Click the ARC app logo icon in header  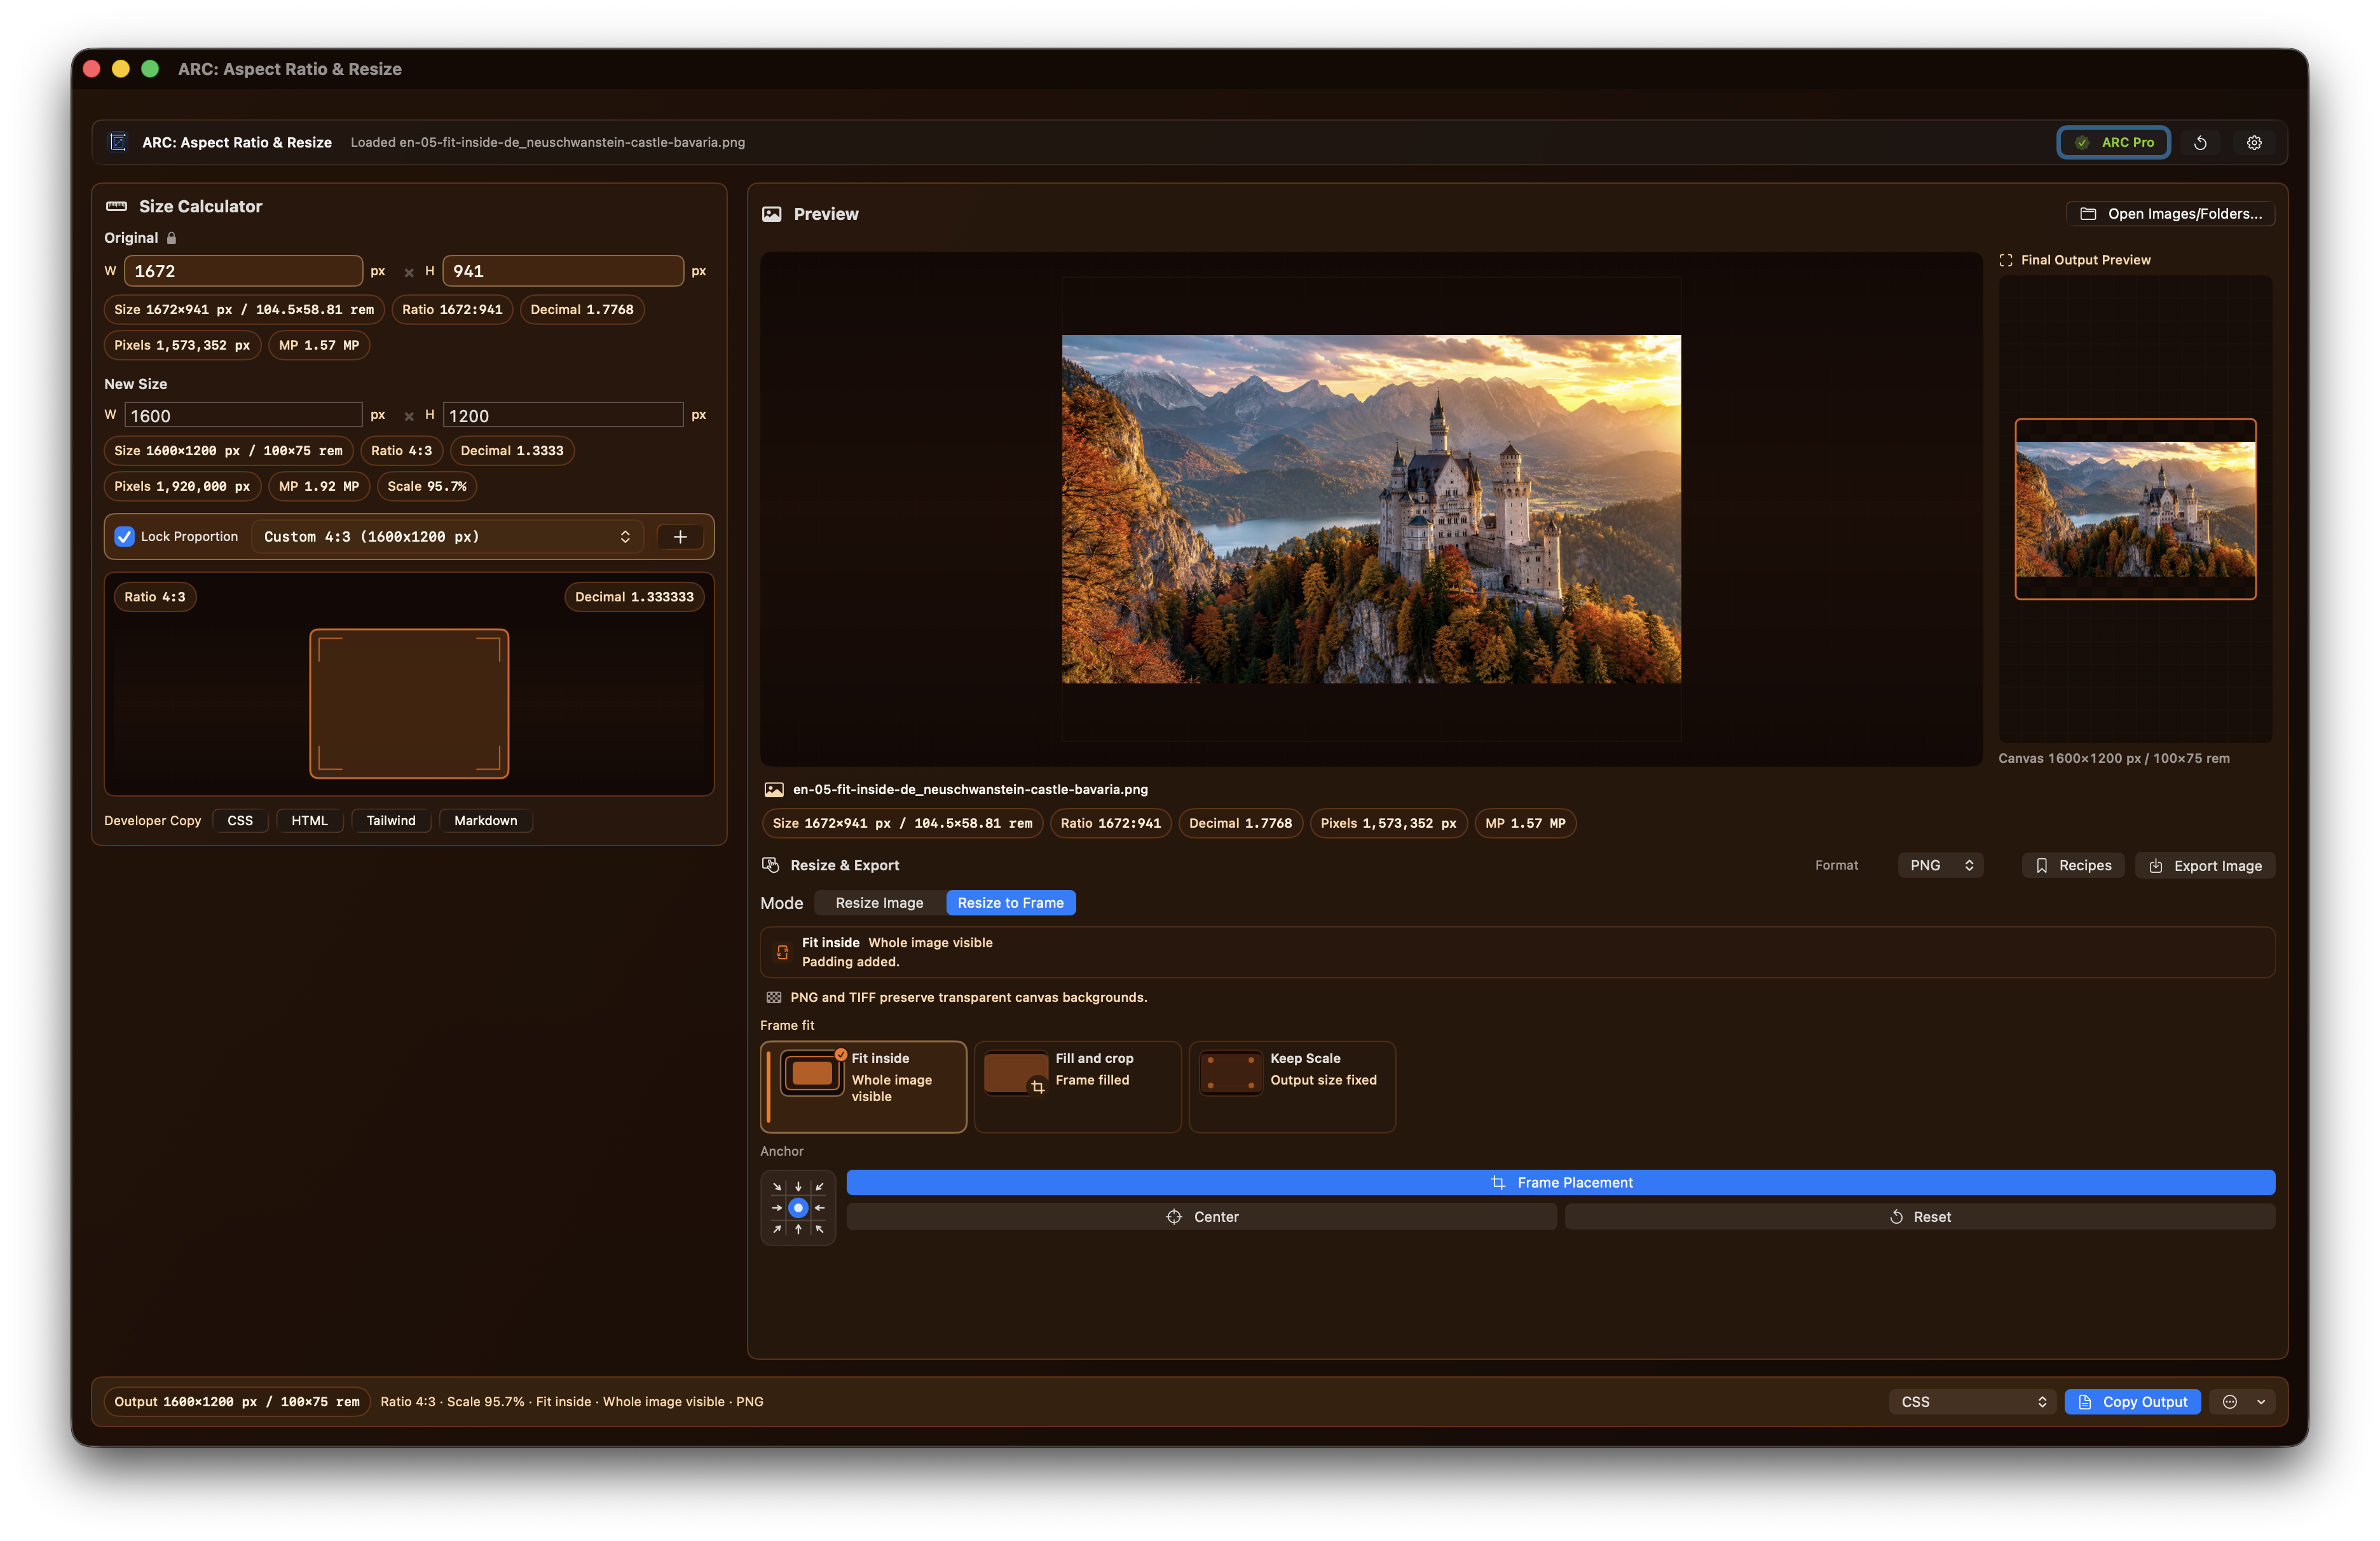click(118, 142)
